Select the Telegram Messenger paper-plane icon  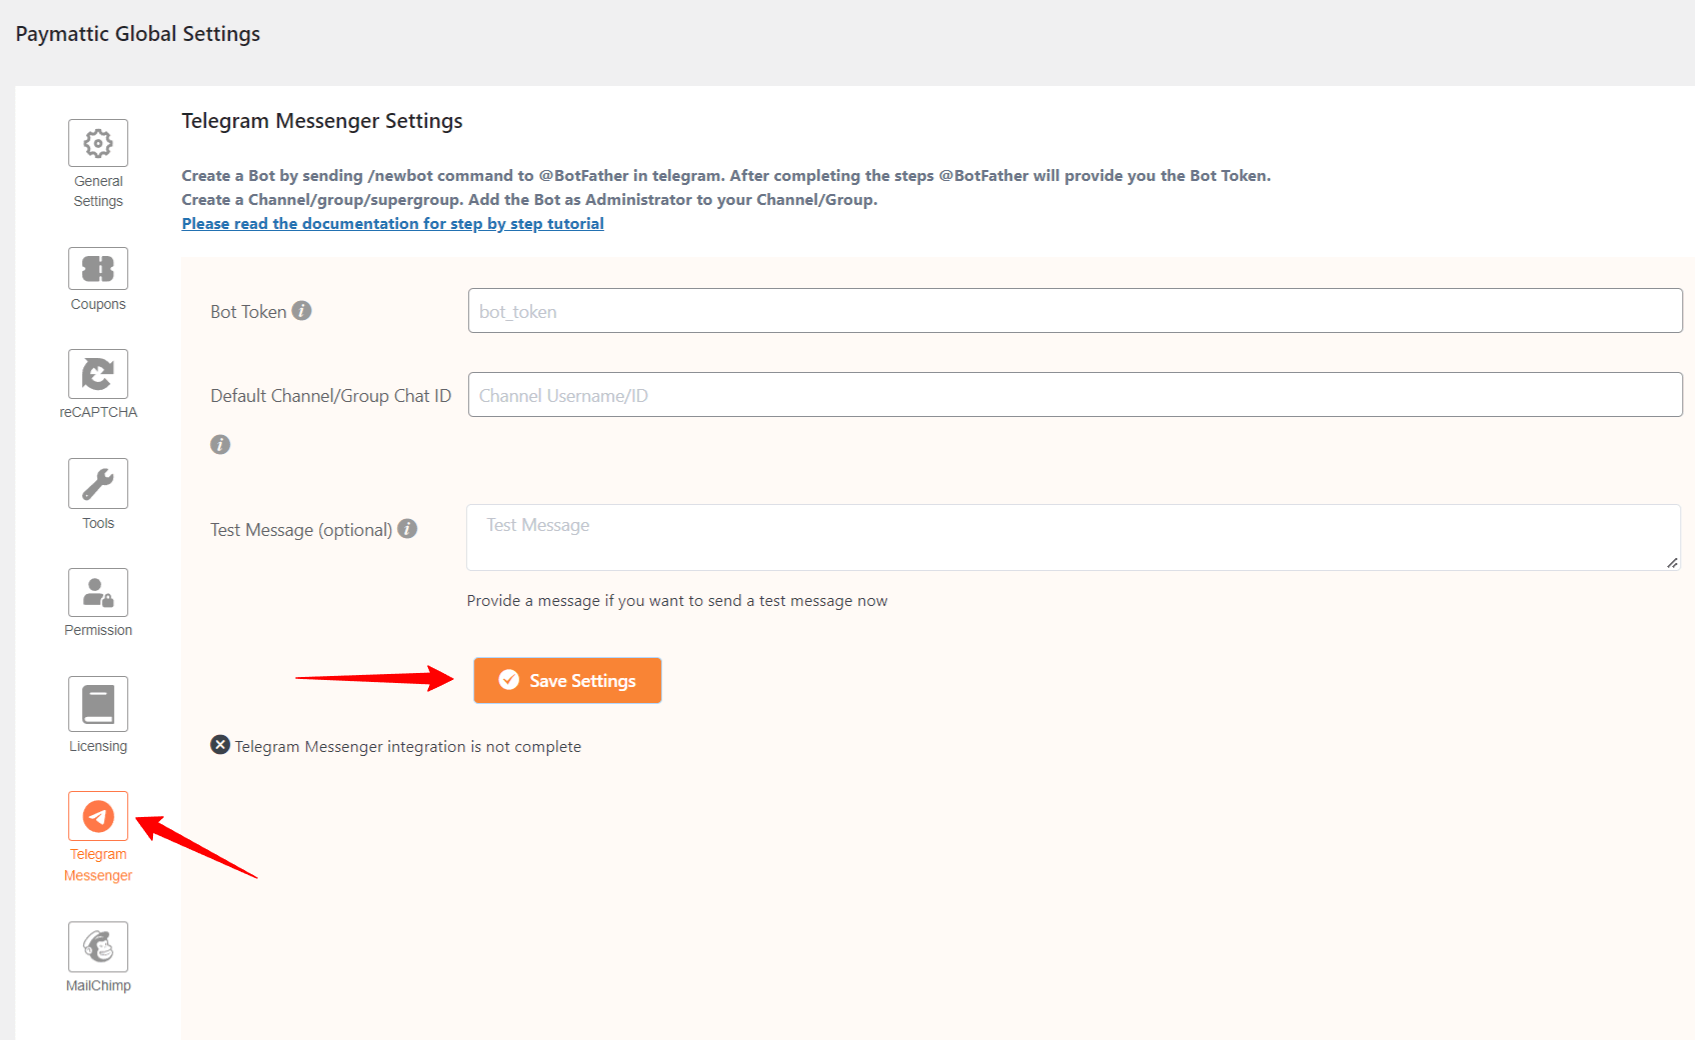pos(98,816)
